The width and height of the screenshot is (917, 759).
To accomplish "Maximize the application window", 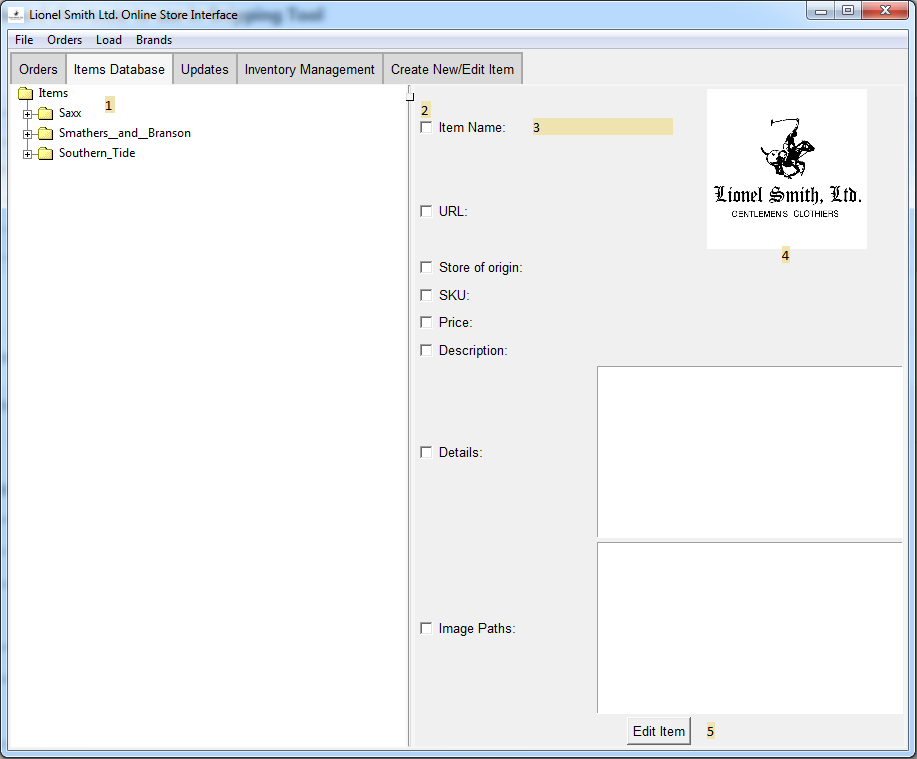I will pyautogui.click(x=848, y=11).
